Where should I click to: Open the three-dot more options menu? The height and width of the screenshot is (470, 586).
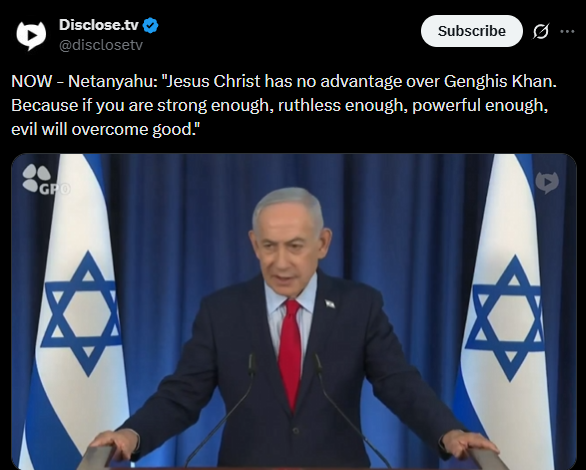[x=567, y=32]
